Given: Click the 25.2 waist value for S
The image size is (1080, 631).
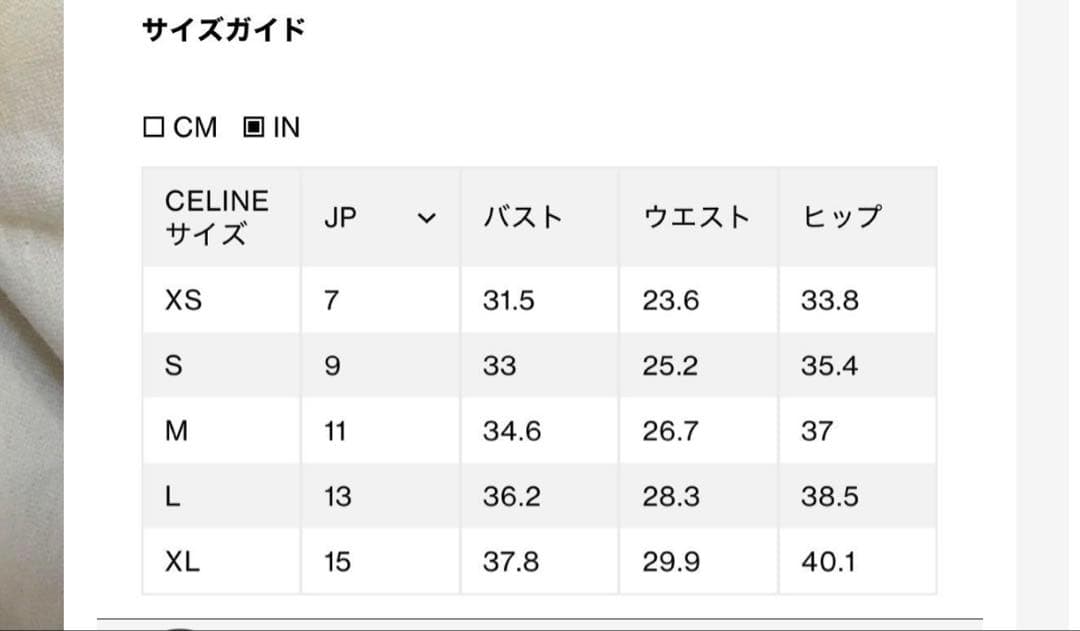Looking at the screenshot, I should [x=670, y=366].
